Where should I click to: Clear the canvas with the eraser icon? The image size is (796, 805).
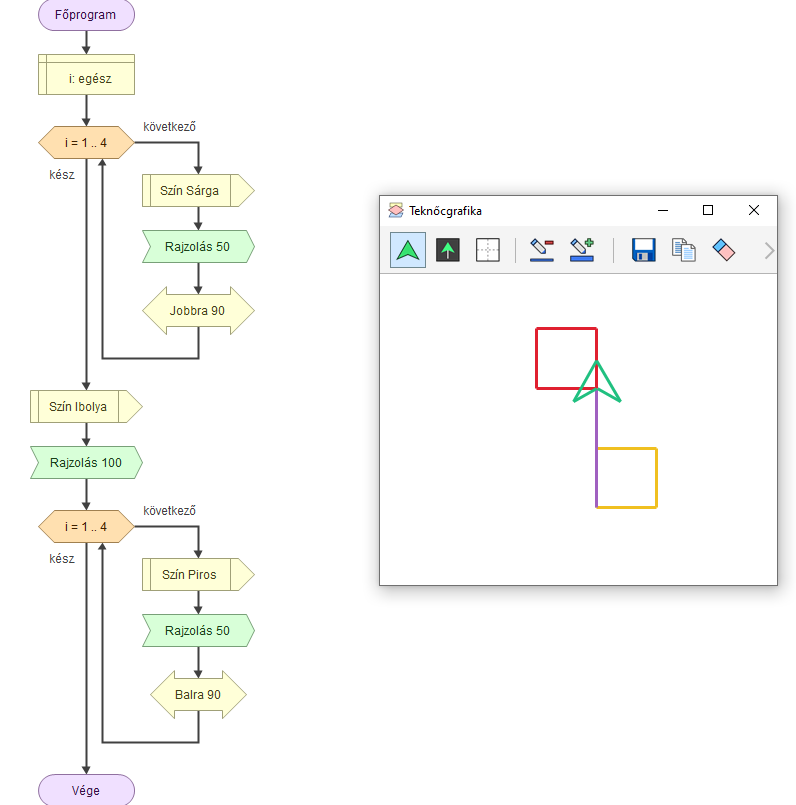click(x=724, y=250)
